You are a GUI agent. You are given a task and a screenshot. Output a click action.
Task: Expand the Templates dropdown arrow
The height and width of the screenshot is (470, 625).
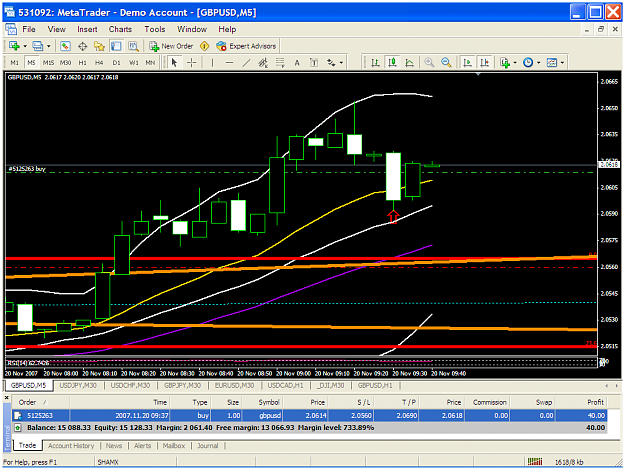(562, 63)
